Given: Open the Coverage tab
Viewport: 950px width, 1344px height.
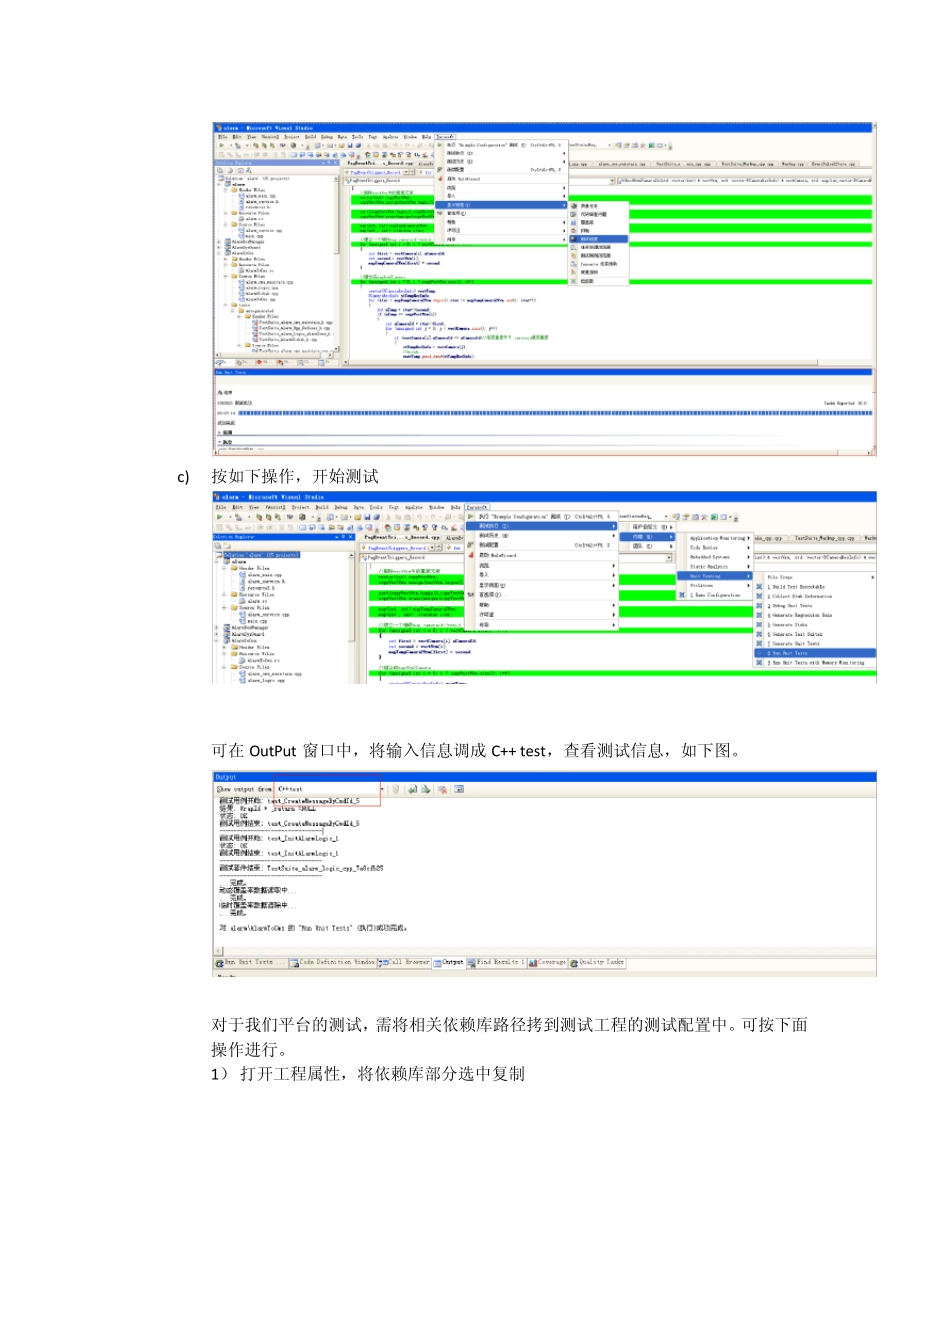Looking at the screenshot, I should 547,962.
